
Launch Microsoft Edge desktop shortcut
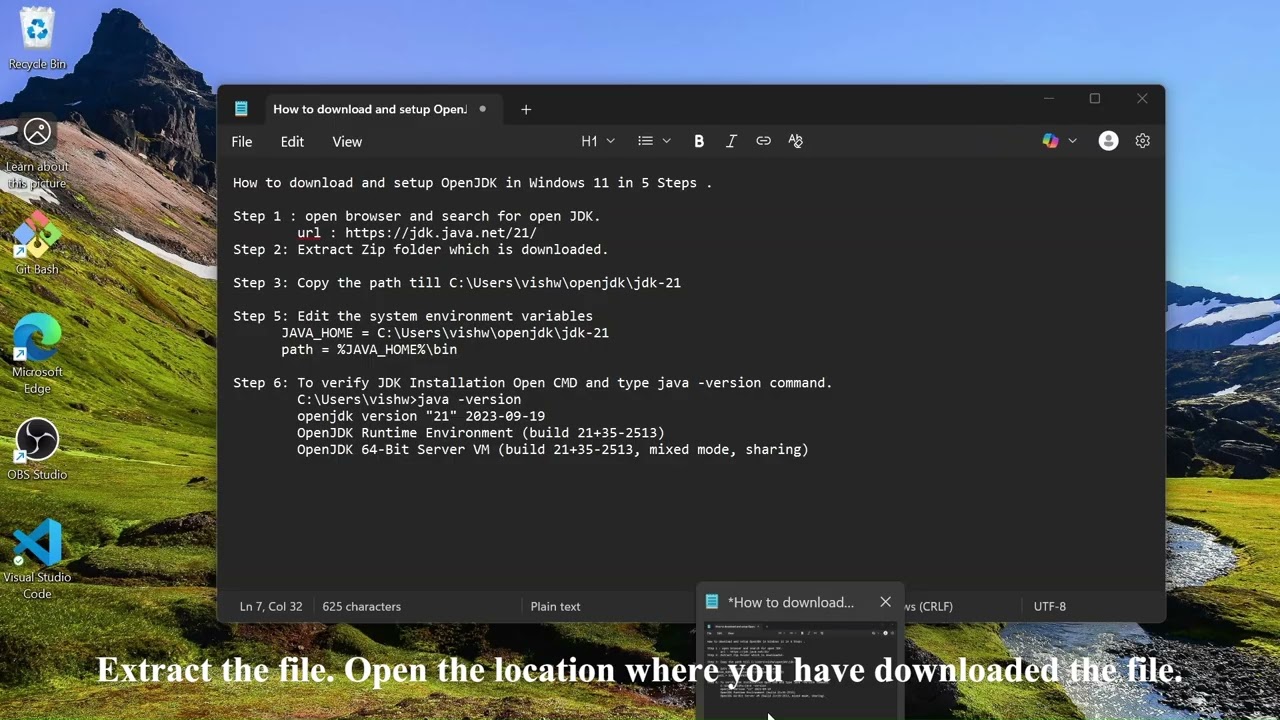[x=37, y=352]
